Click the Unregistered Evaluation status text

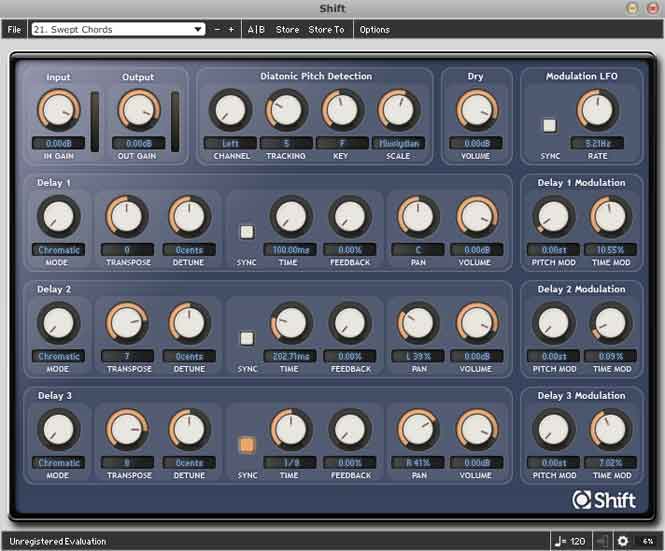point(58,541)
